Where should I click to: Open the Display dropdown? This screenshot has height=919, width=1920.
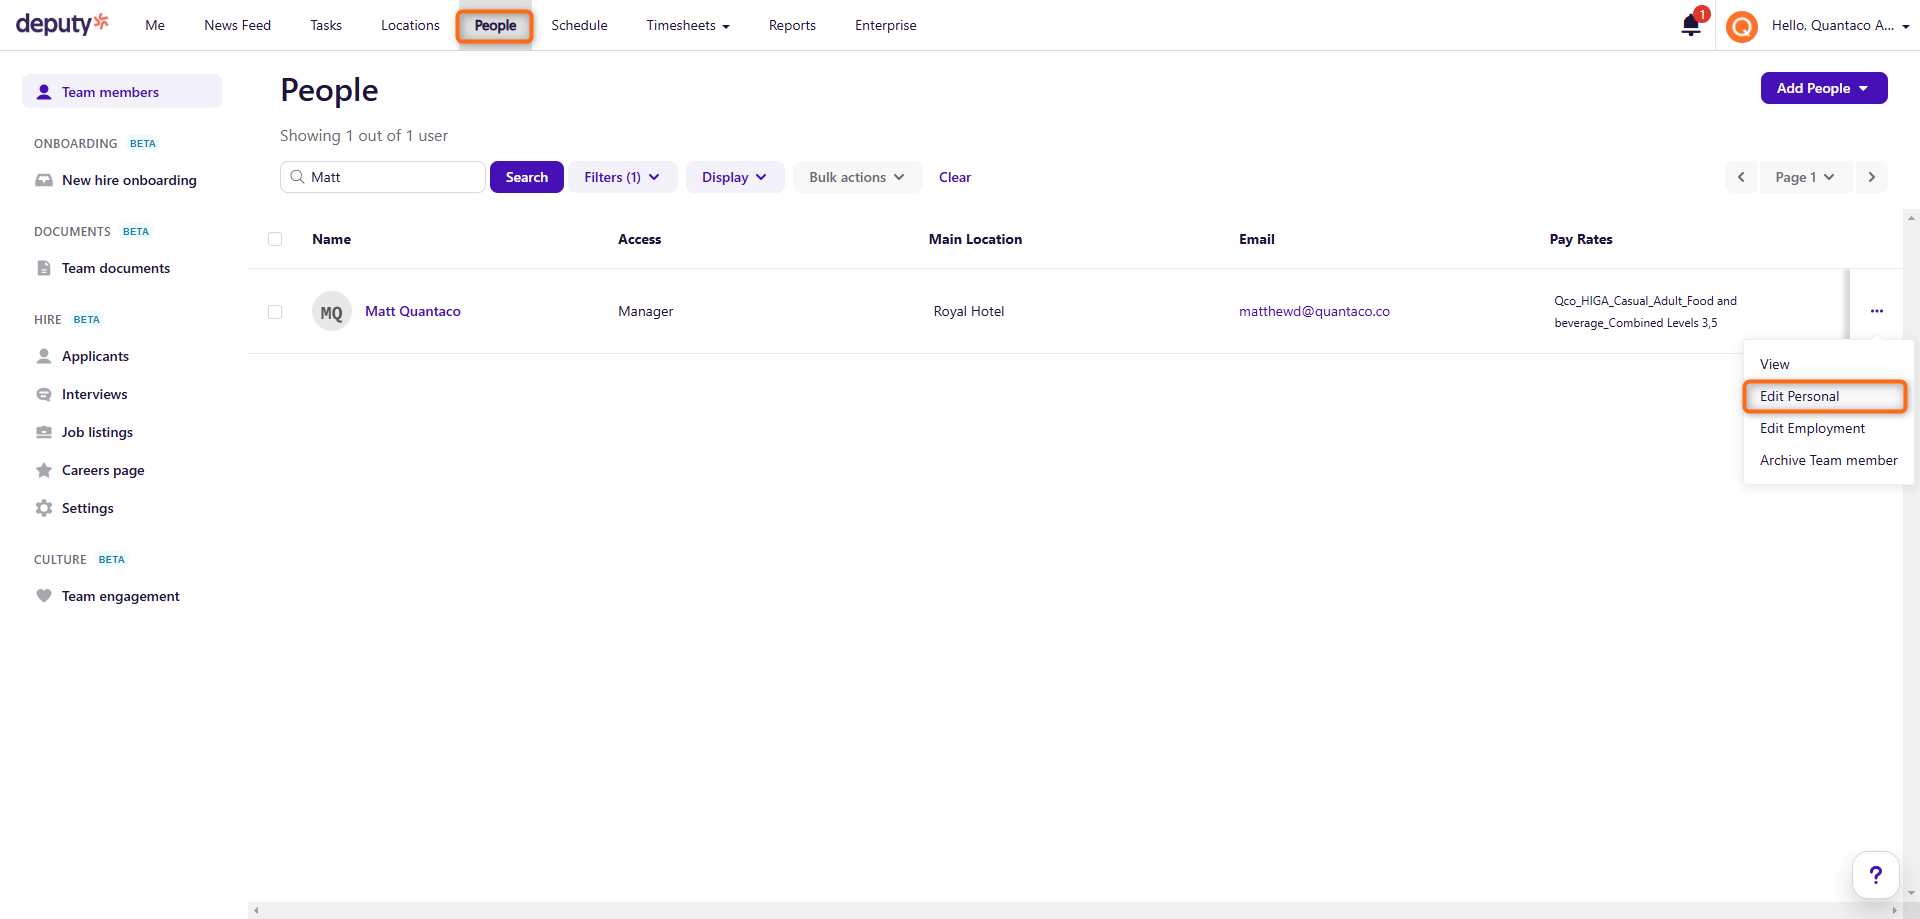coord(734,177)
